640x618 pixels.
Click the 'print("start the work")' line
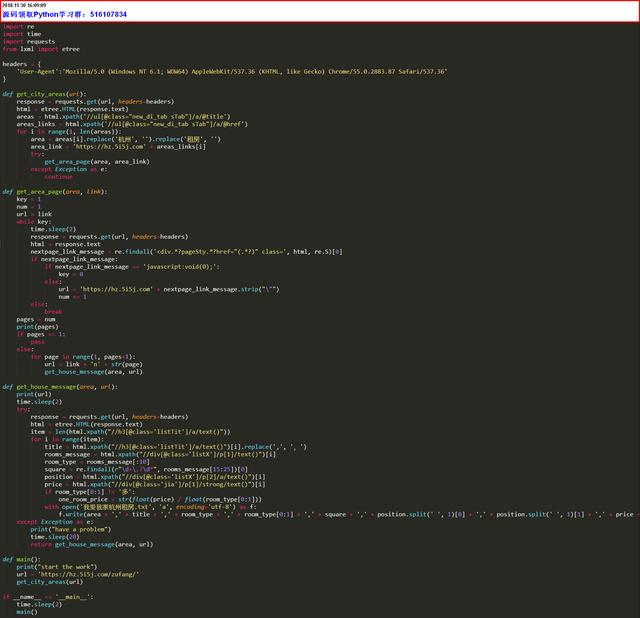(x=57, y=567)
